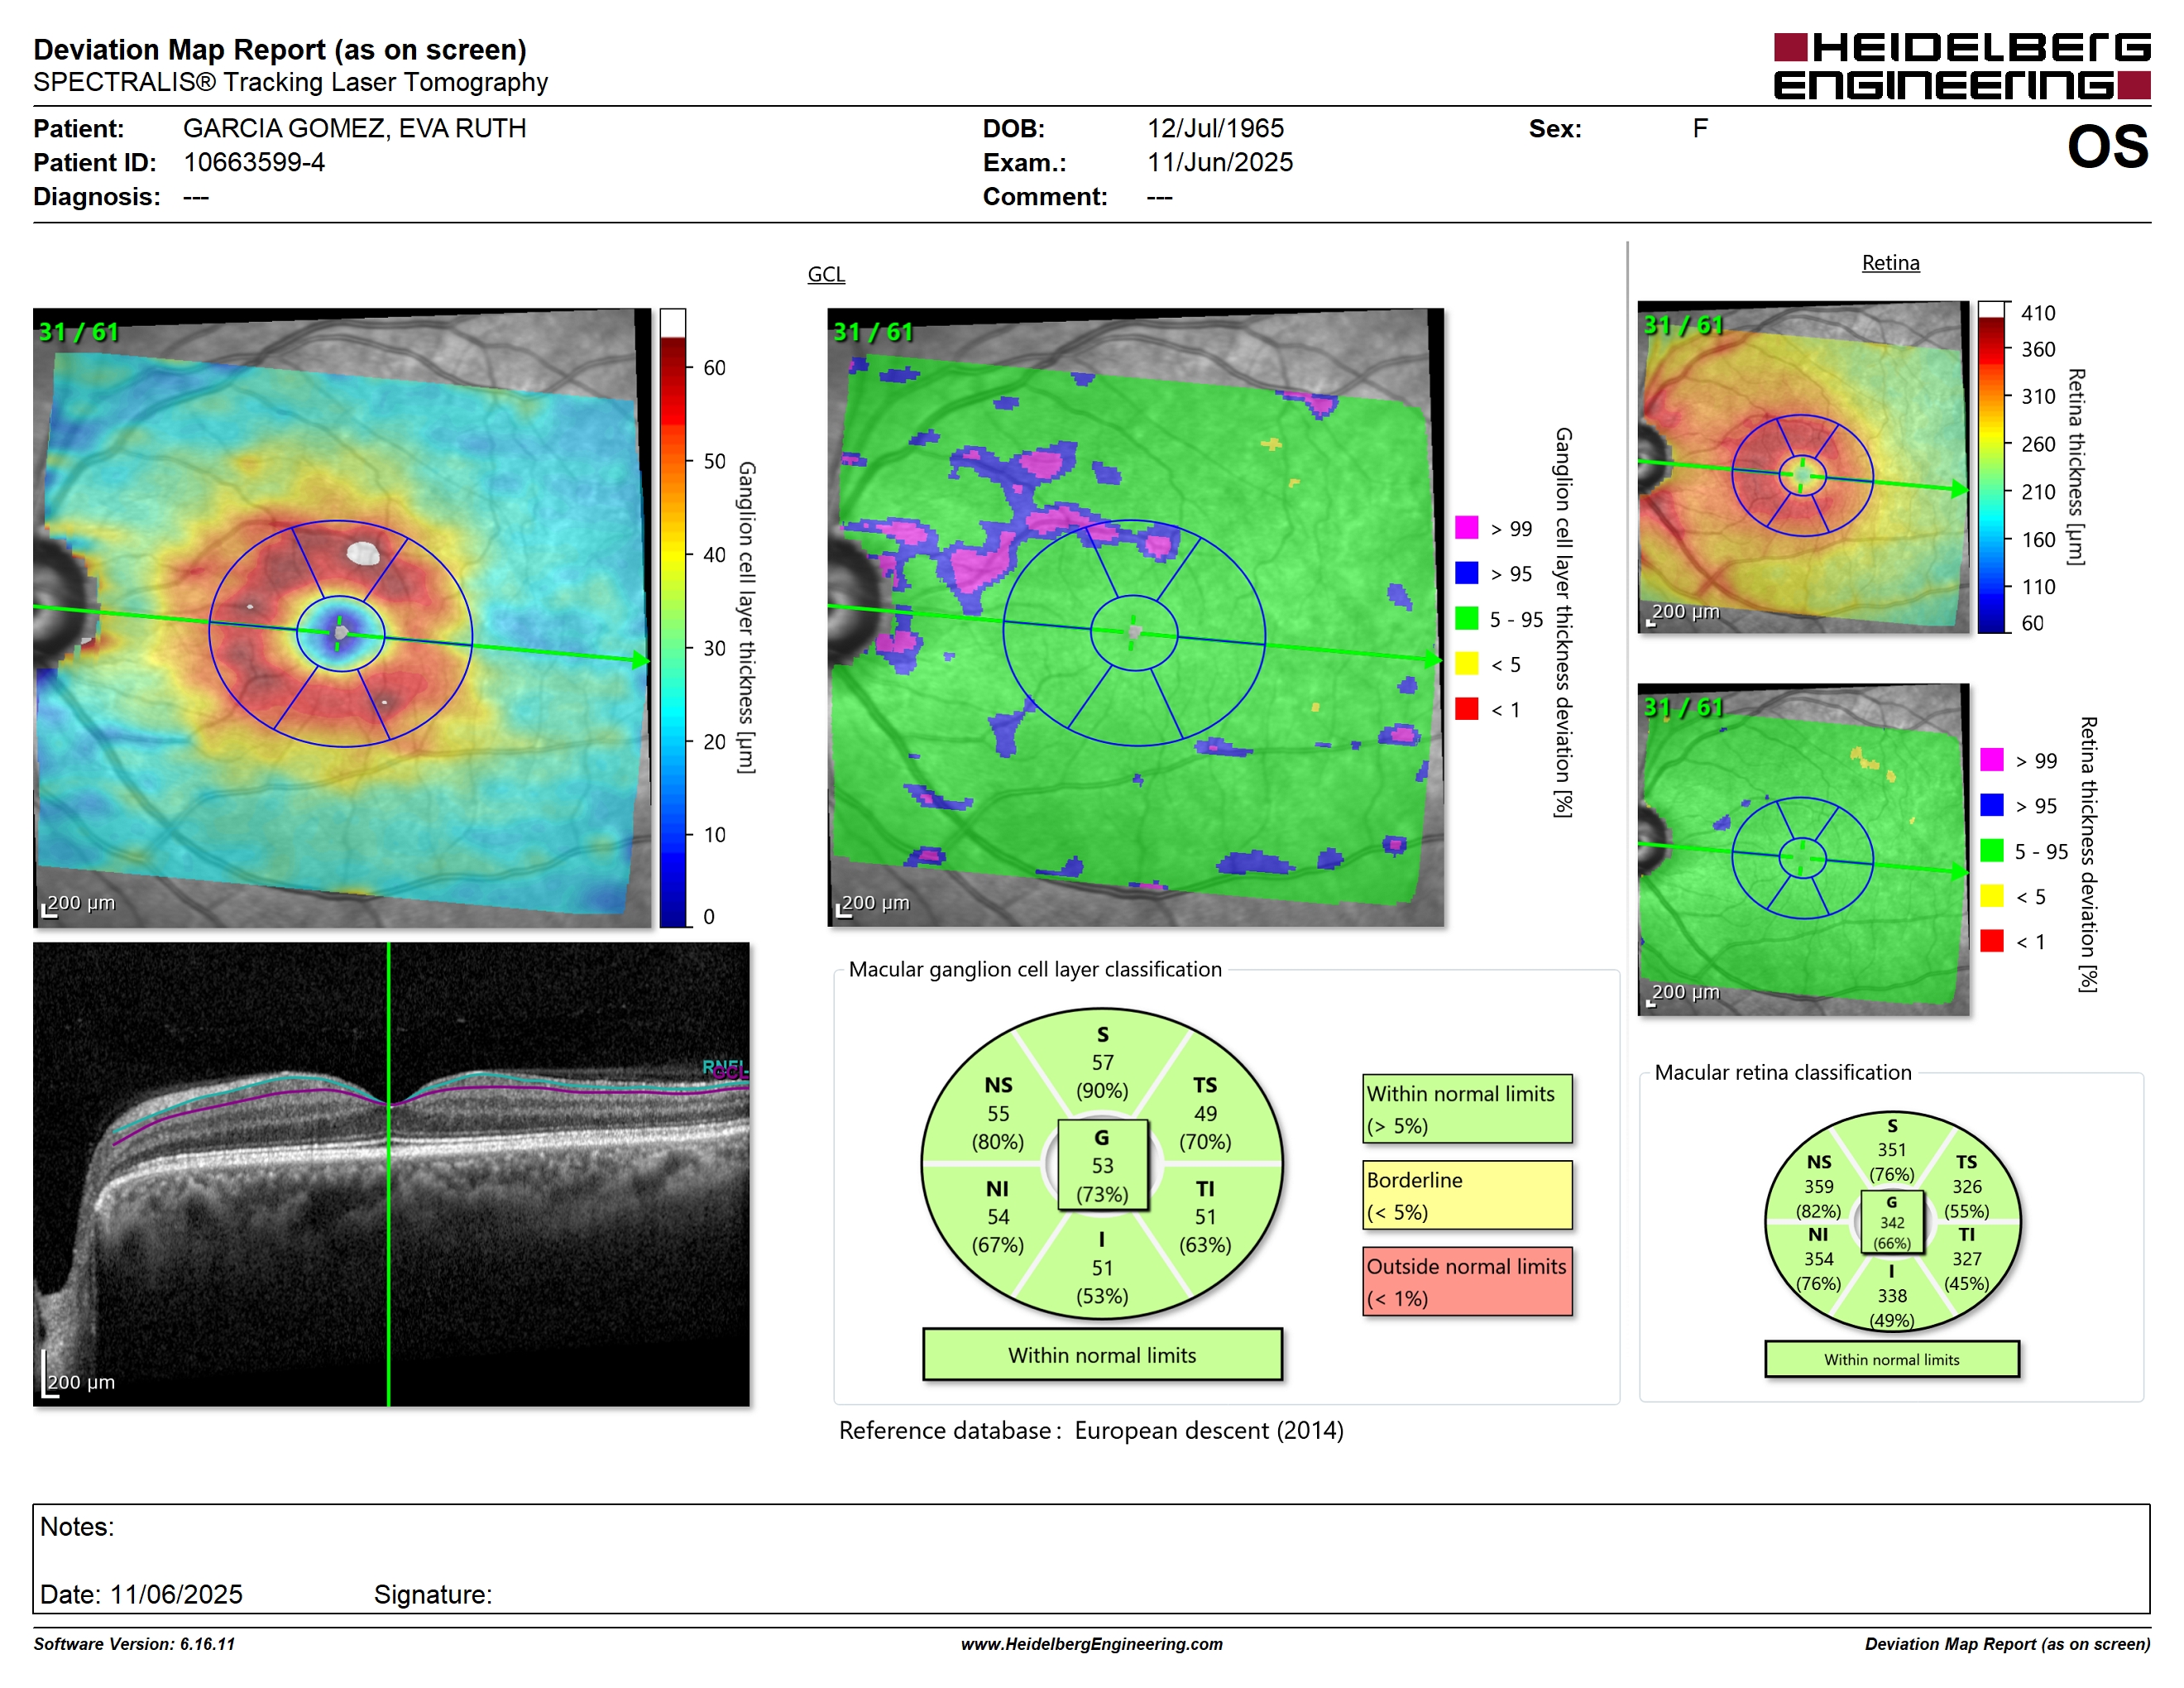Screen dimensions: 2184x1688
Task: Pick the green 5 - 95 swatch in retina legend
Action: 1991,850
